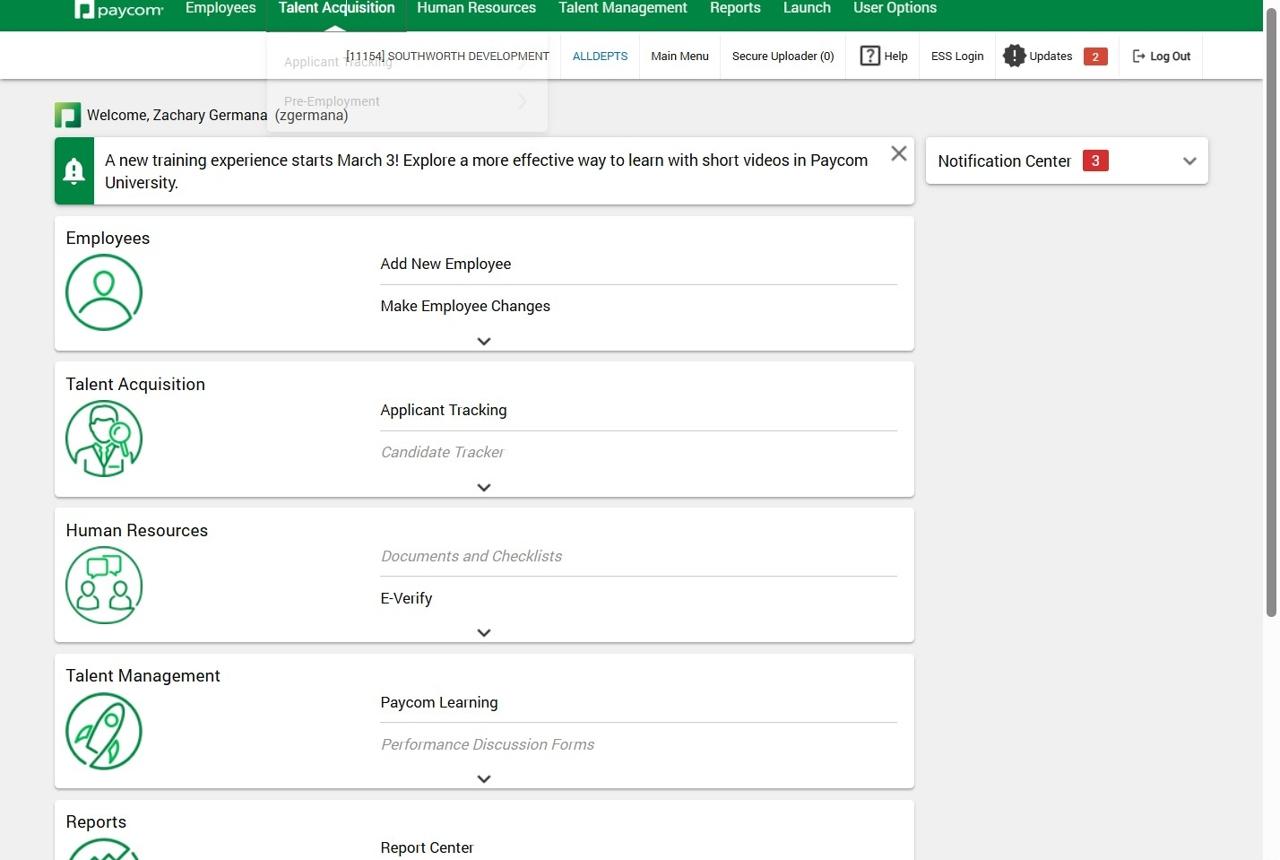Click the bell icon on the training banner

[x=74, y=171]
